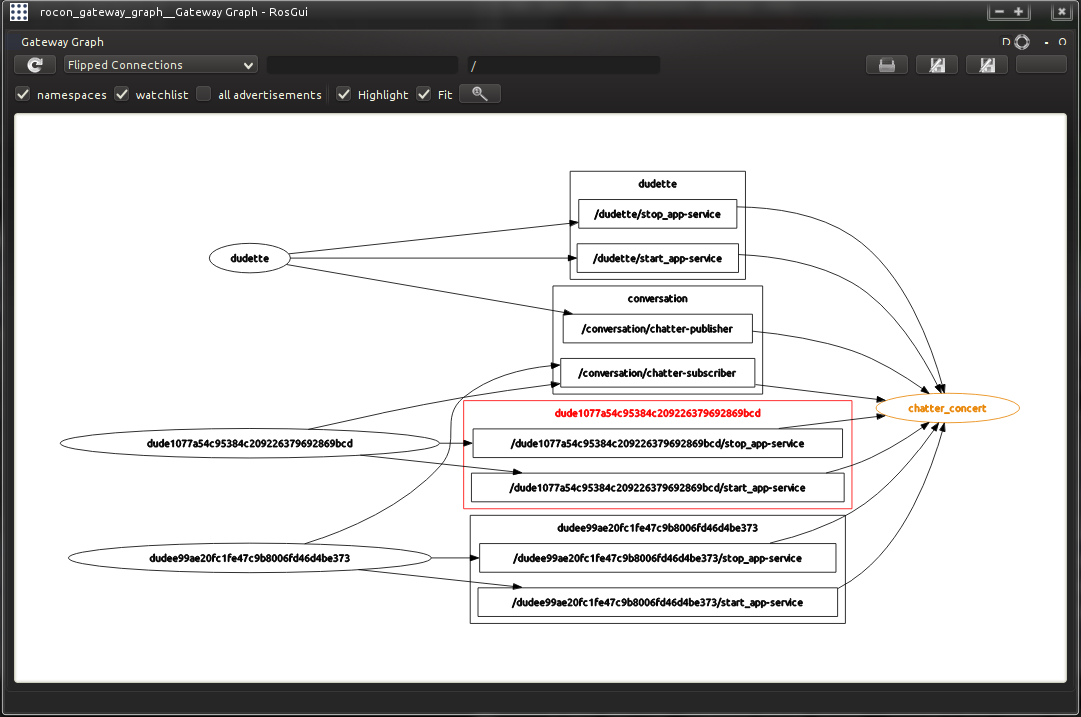Click the empty filter field beside the dropdown
This screenshot has height=717, width=1081.
pos(362,65)
